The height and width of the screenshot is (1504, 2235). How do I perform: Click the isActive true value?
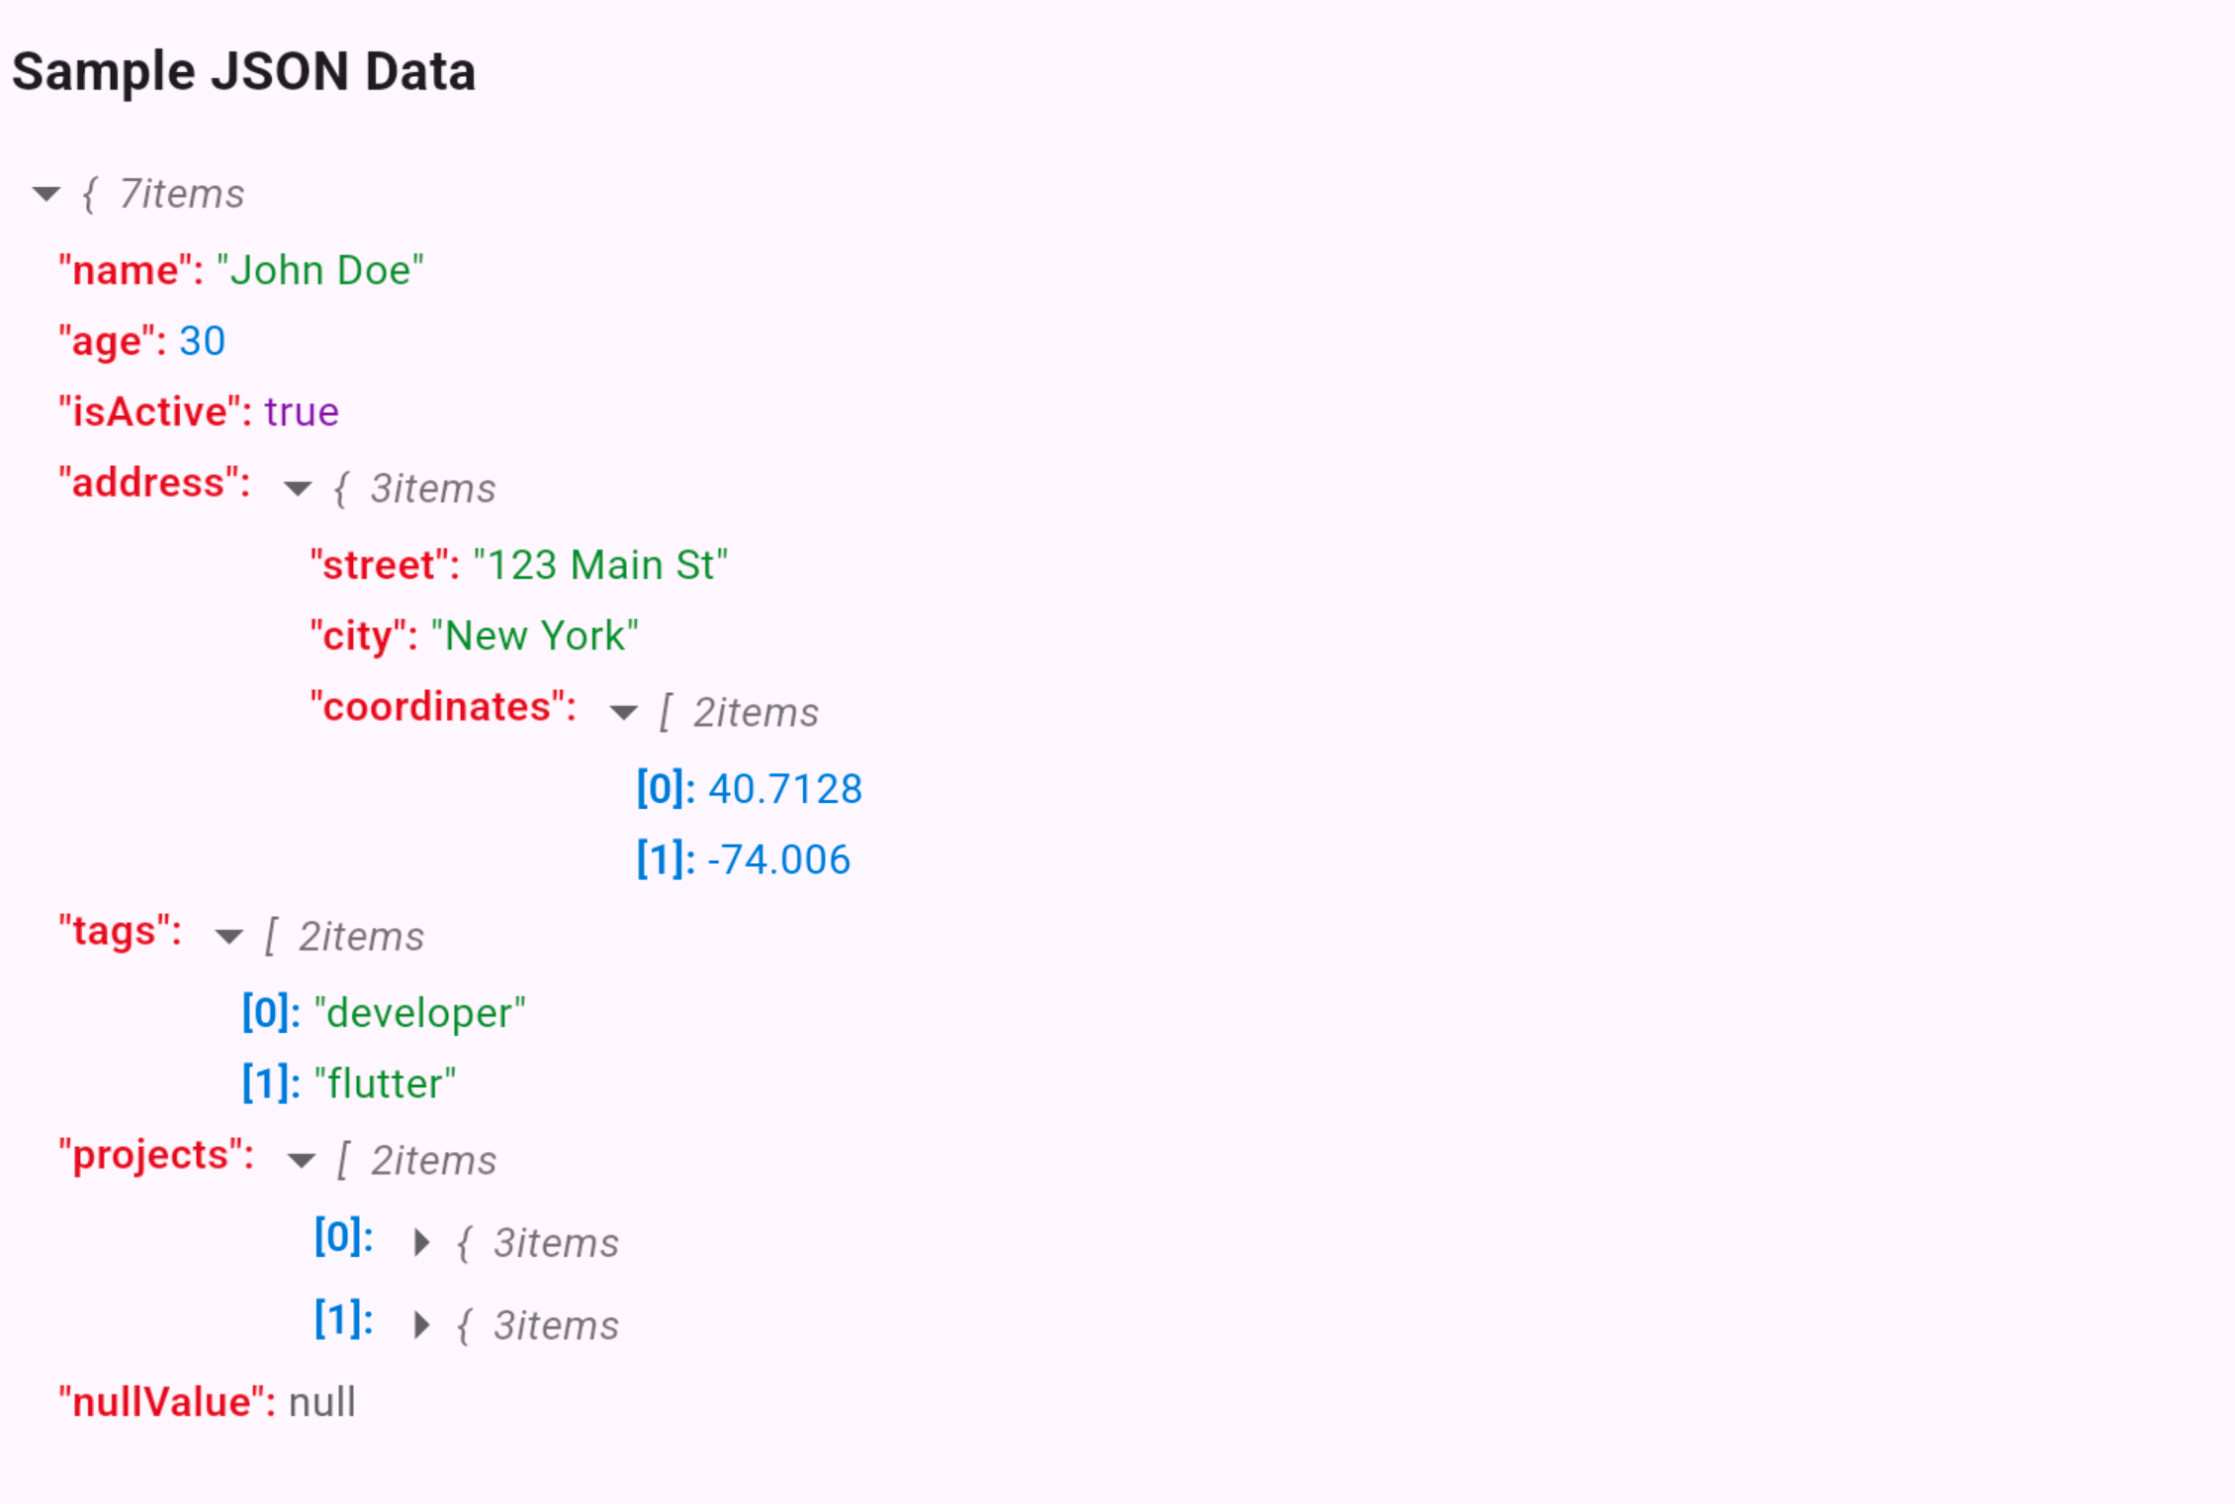[301, 412]
